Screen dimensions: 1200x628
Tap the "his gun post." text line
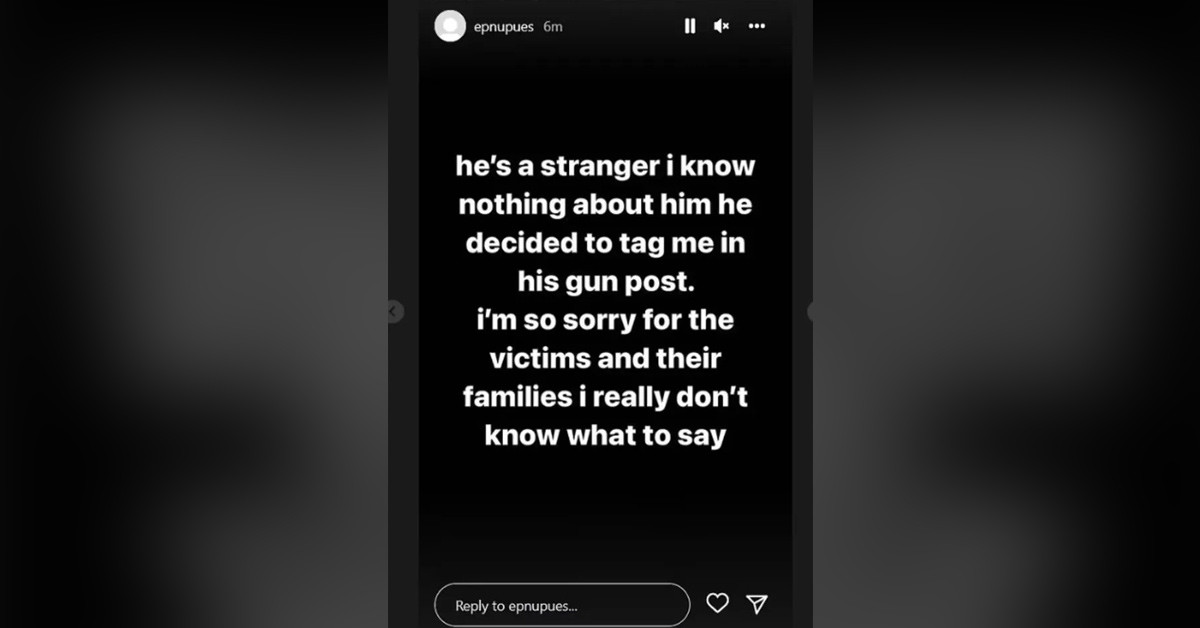(605, 282)
